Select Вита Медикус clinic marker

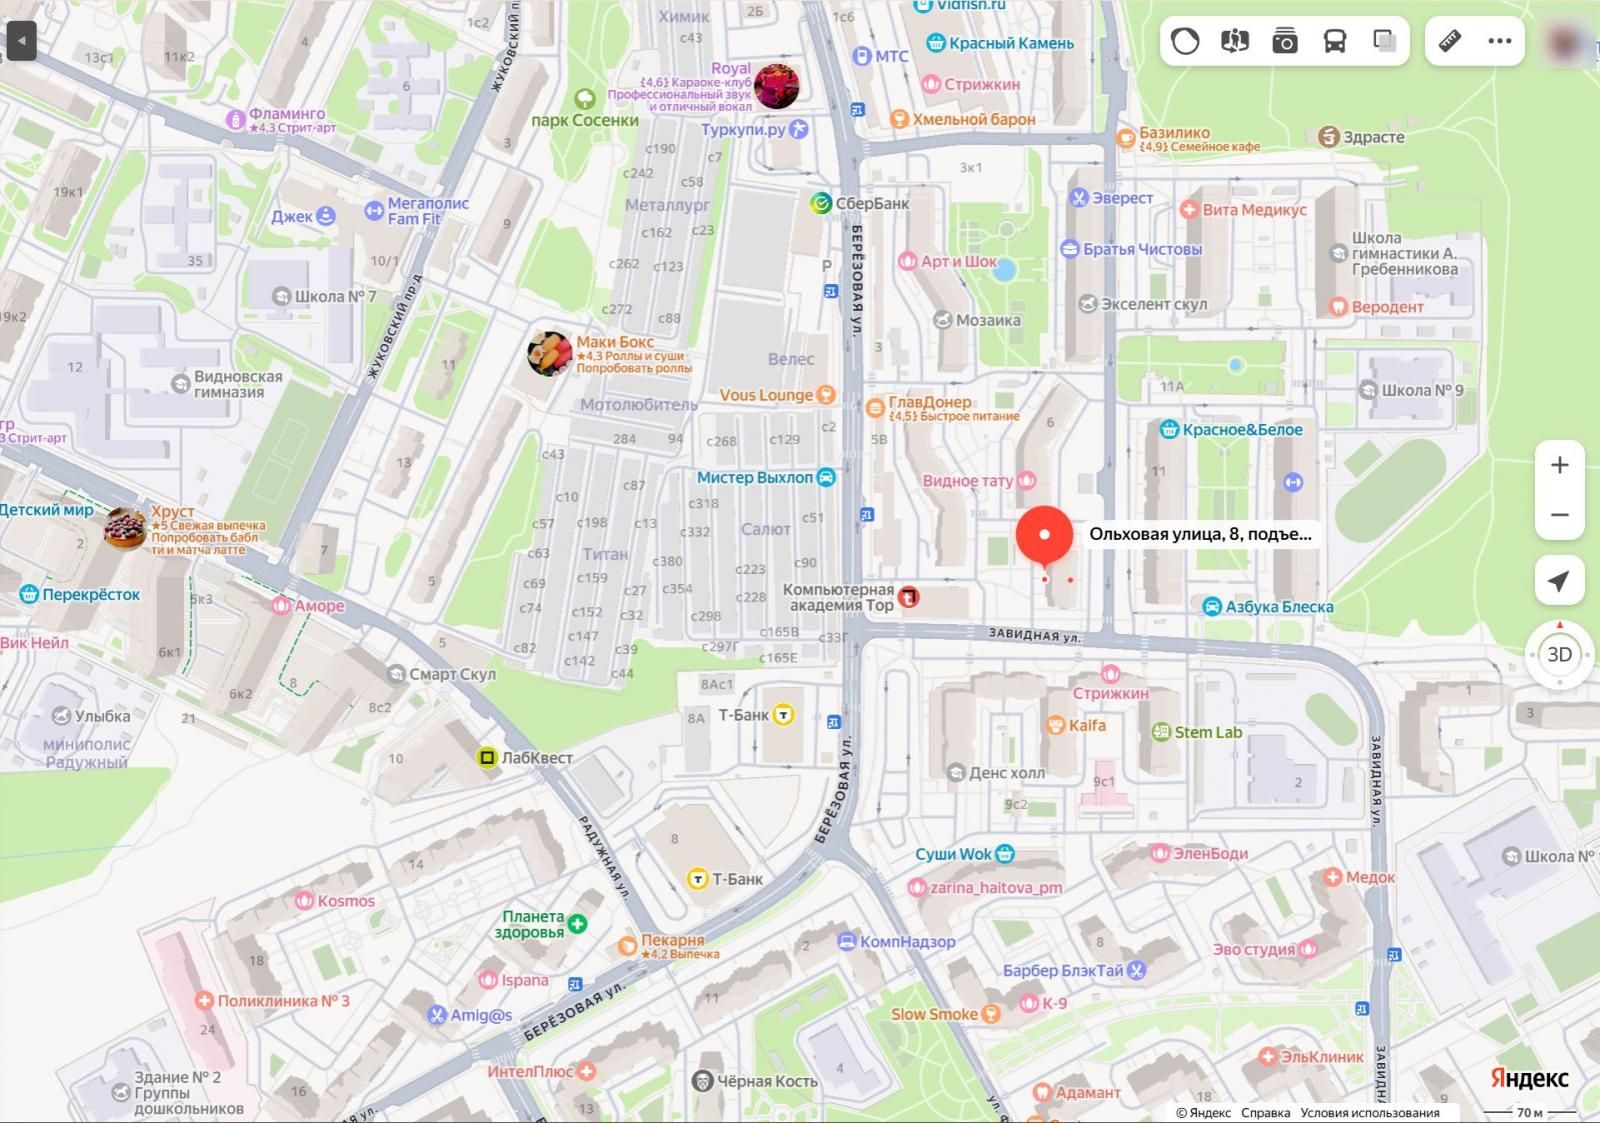click(1189, 210)
